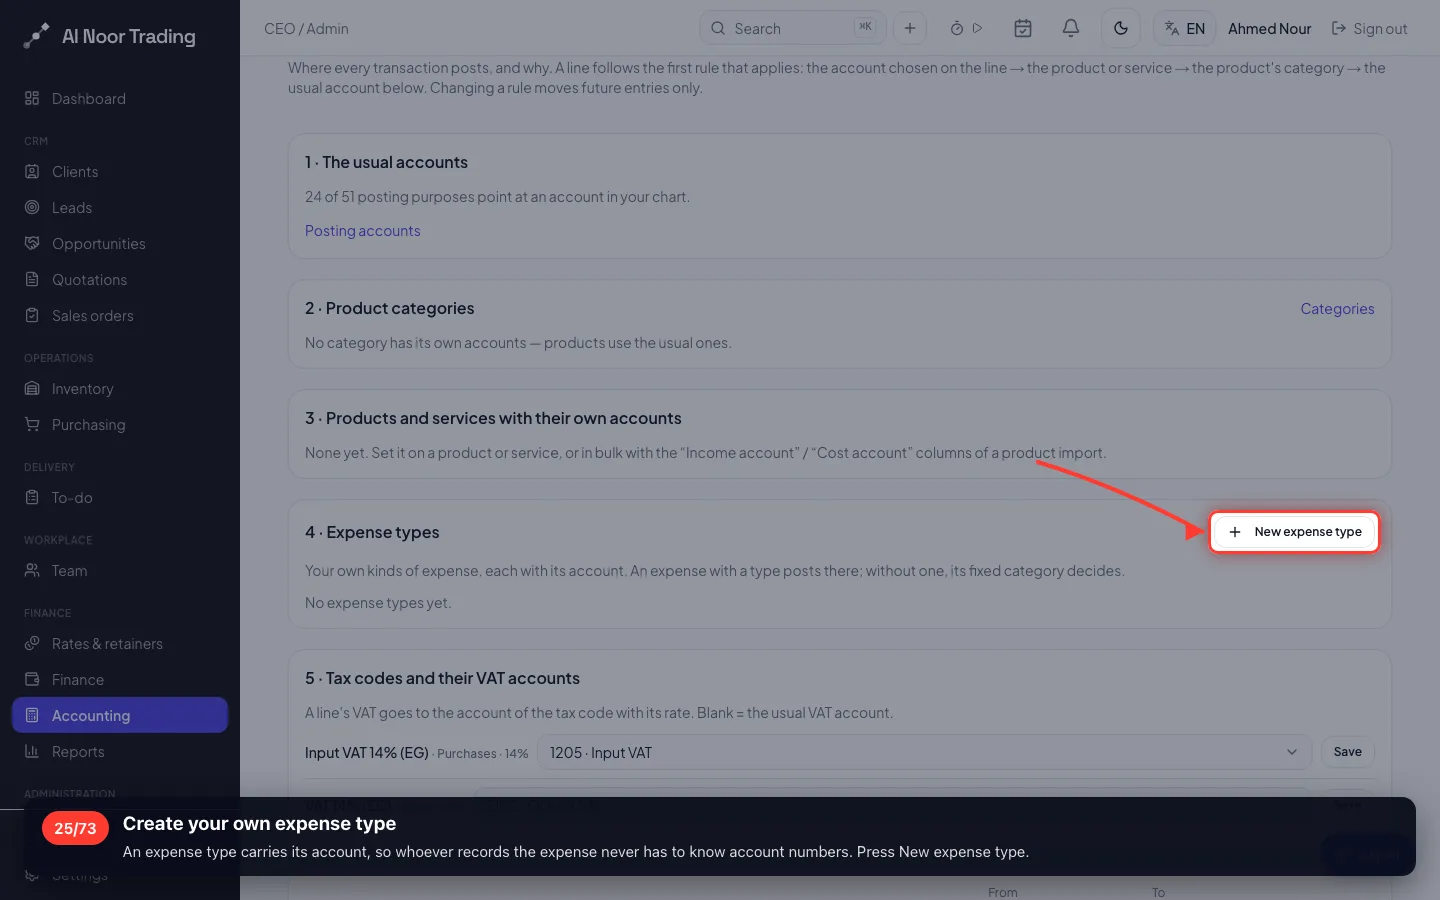1440x900 pixels.
Task: Focus the Search field in top bar
Action: (792, 28)
